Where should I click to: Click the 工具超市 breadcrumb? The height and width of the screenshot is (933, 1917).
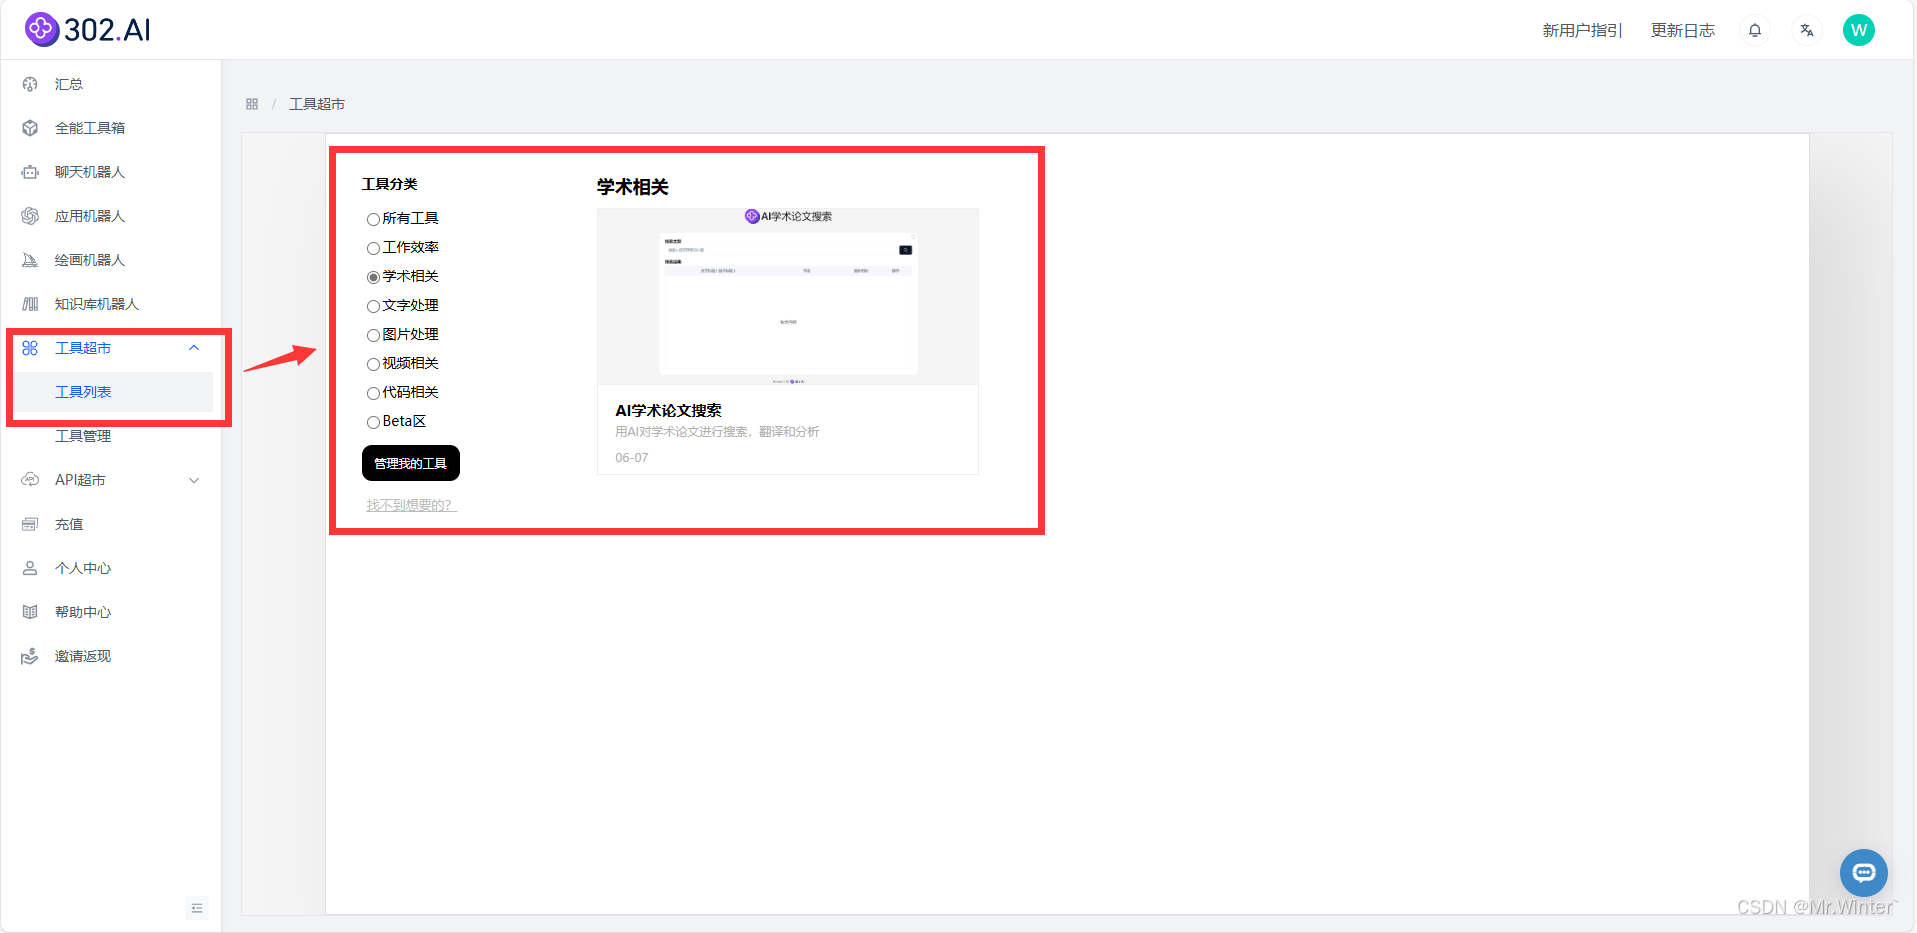(317, 104)
